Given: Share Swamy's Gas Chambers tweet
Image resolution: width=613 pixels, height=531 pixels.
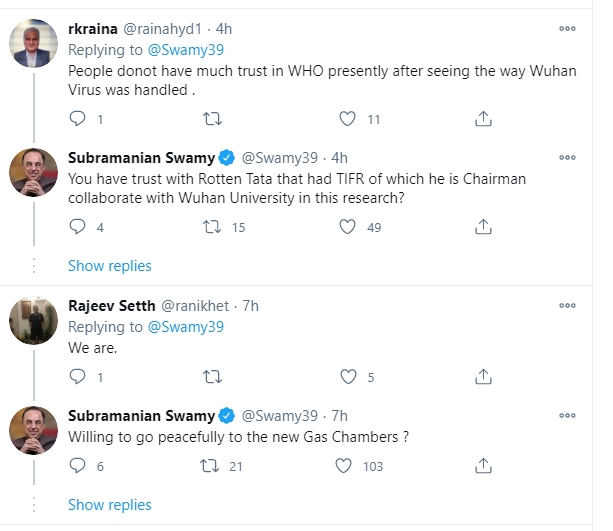Looking at the screenshot, I should tap(483, 466).
